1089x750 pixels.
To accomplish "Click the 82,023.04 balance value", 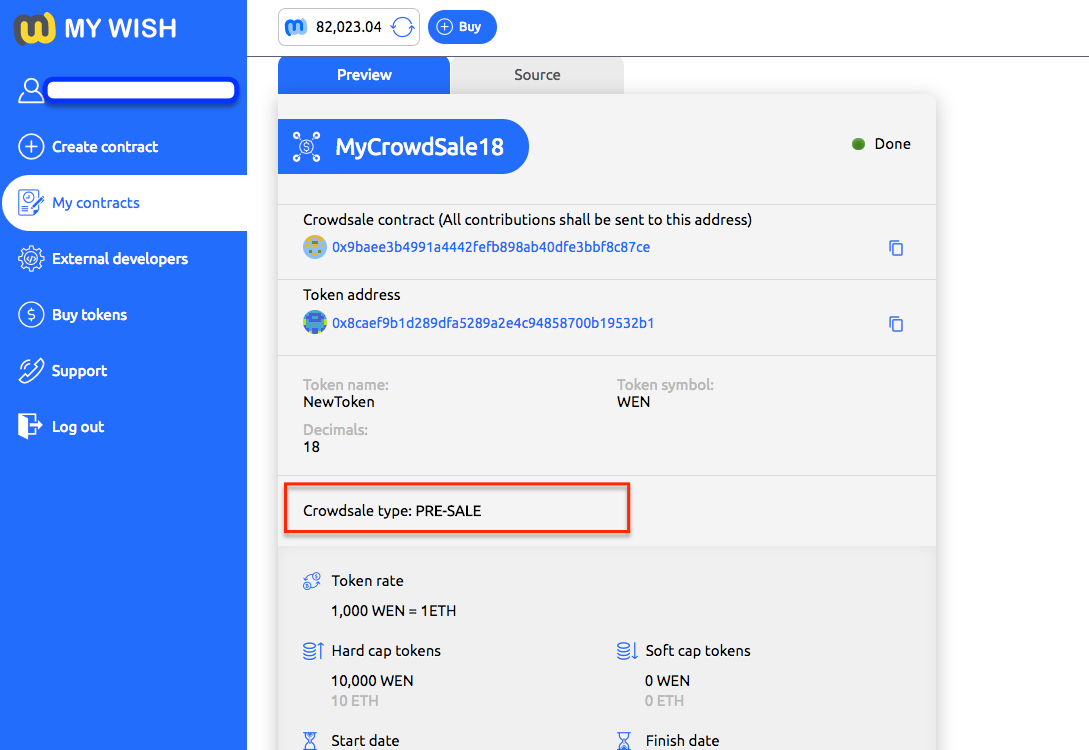I will pyautogui.click(x=349, y=27).
